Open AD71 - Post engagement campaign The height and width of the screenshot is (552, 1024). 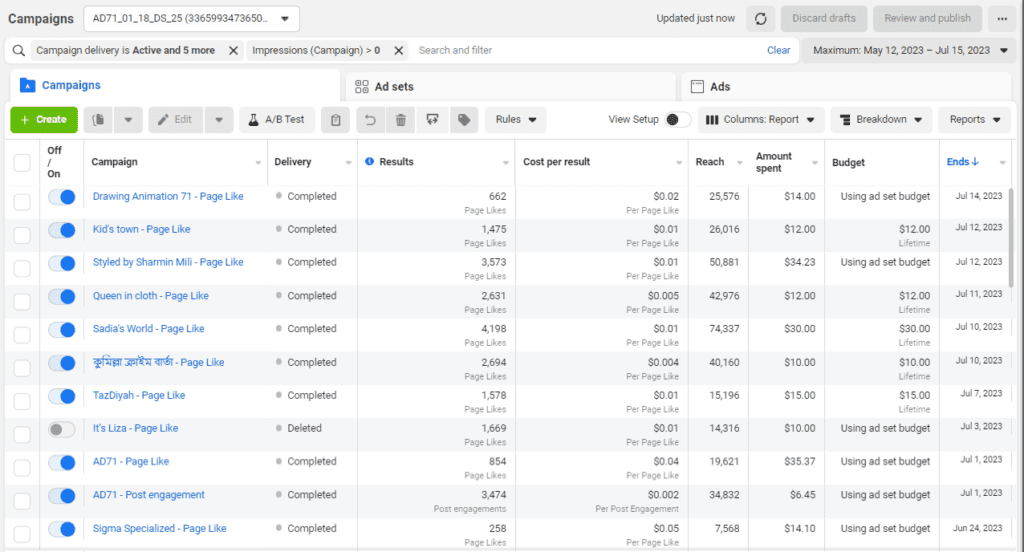point(148,495)
